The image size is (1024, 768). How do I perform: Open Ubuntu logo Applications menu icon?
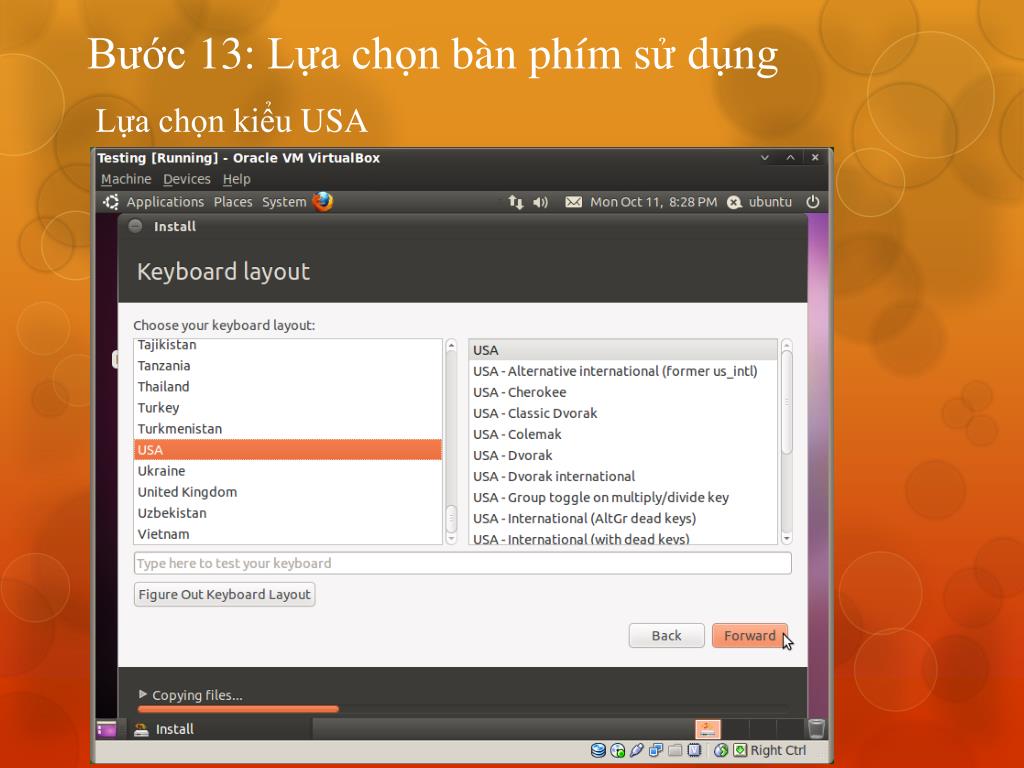(x=110, y=202)
